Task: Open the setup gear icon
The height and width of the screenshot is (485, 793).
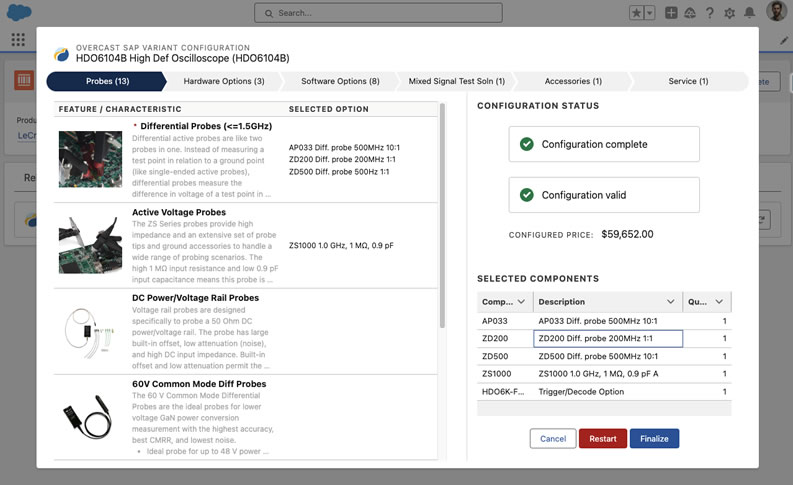Action: [x=729, y=13]
